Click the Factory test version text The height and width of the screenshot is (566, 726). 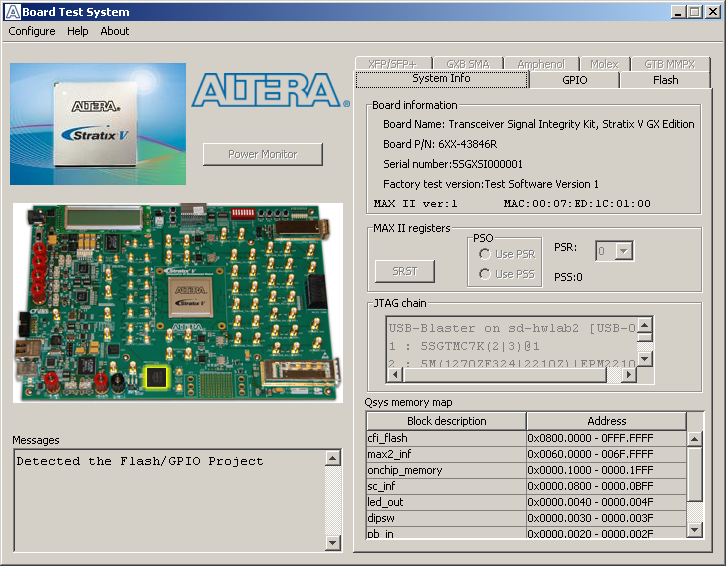[490, 184]
